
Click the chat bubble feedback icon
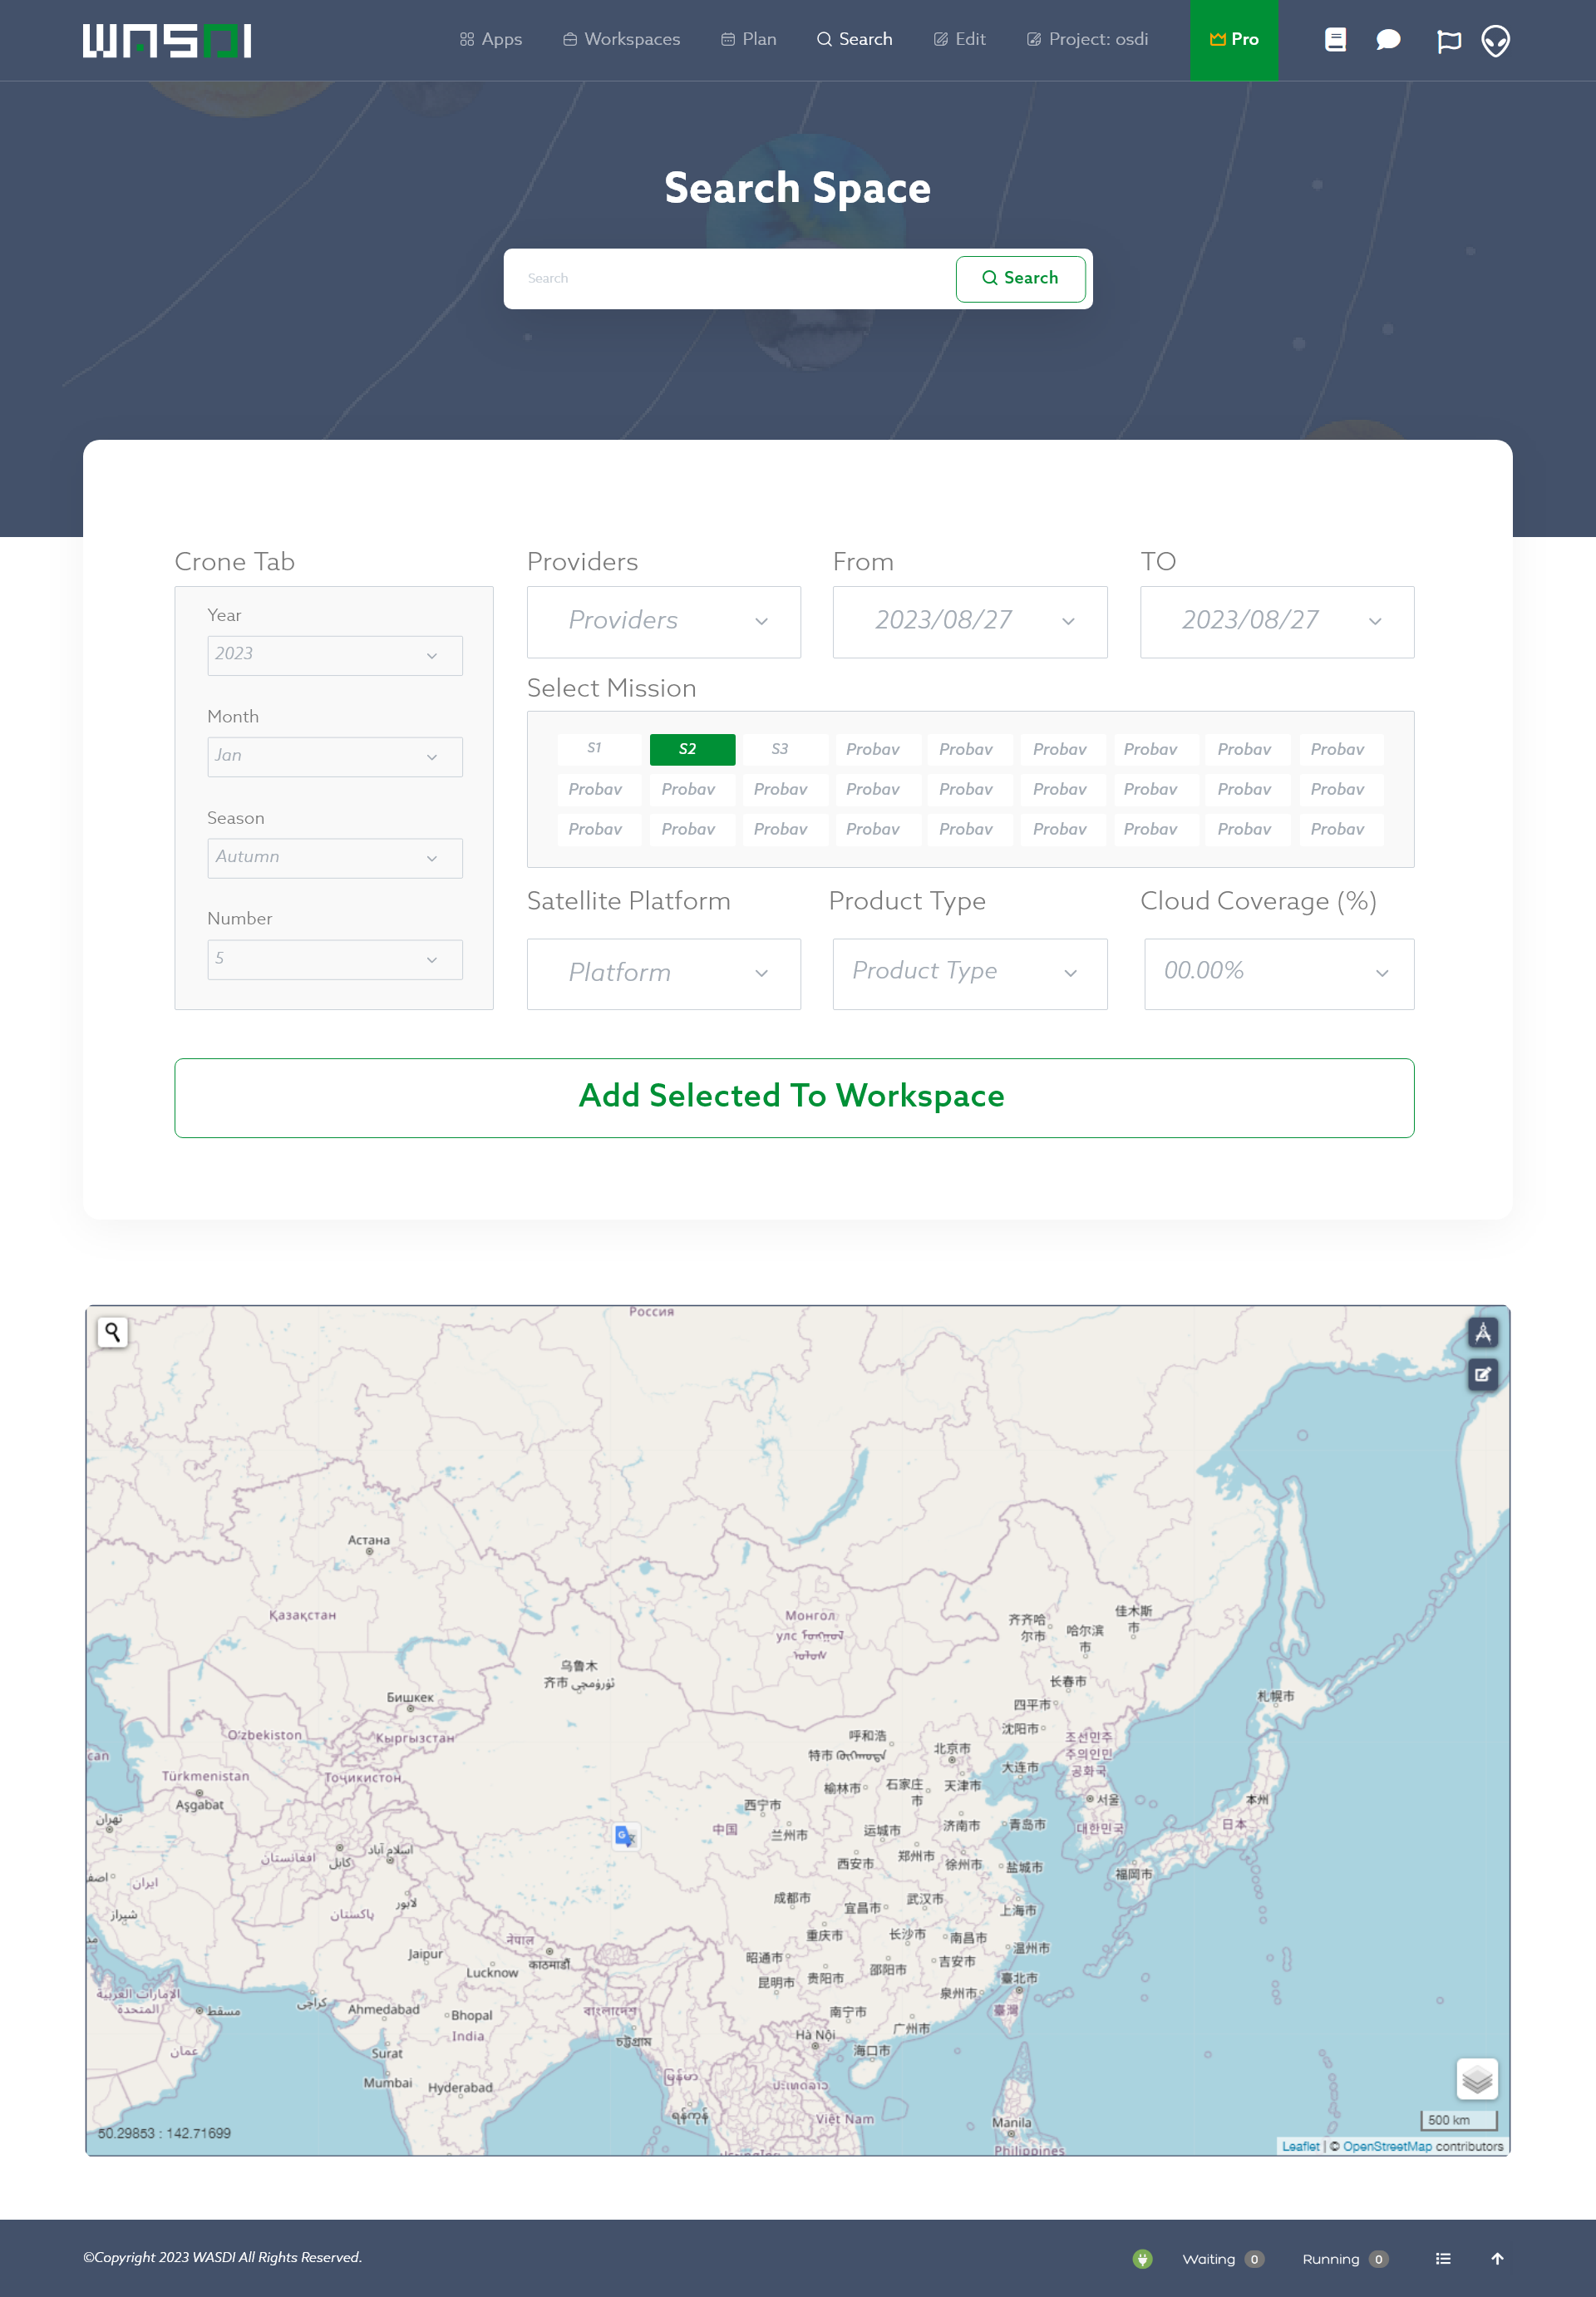point(1388,40)
